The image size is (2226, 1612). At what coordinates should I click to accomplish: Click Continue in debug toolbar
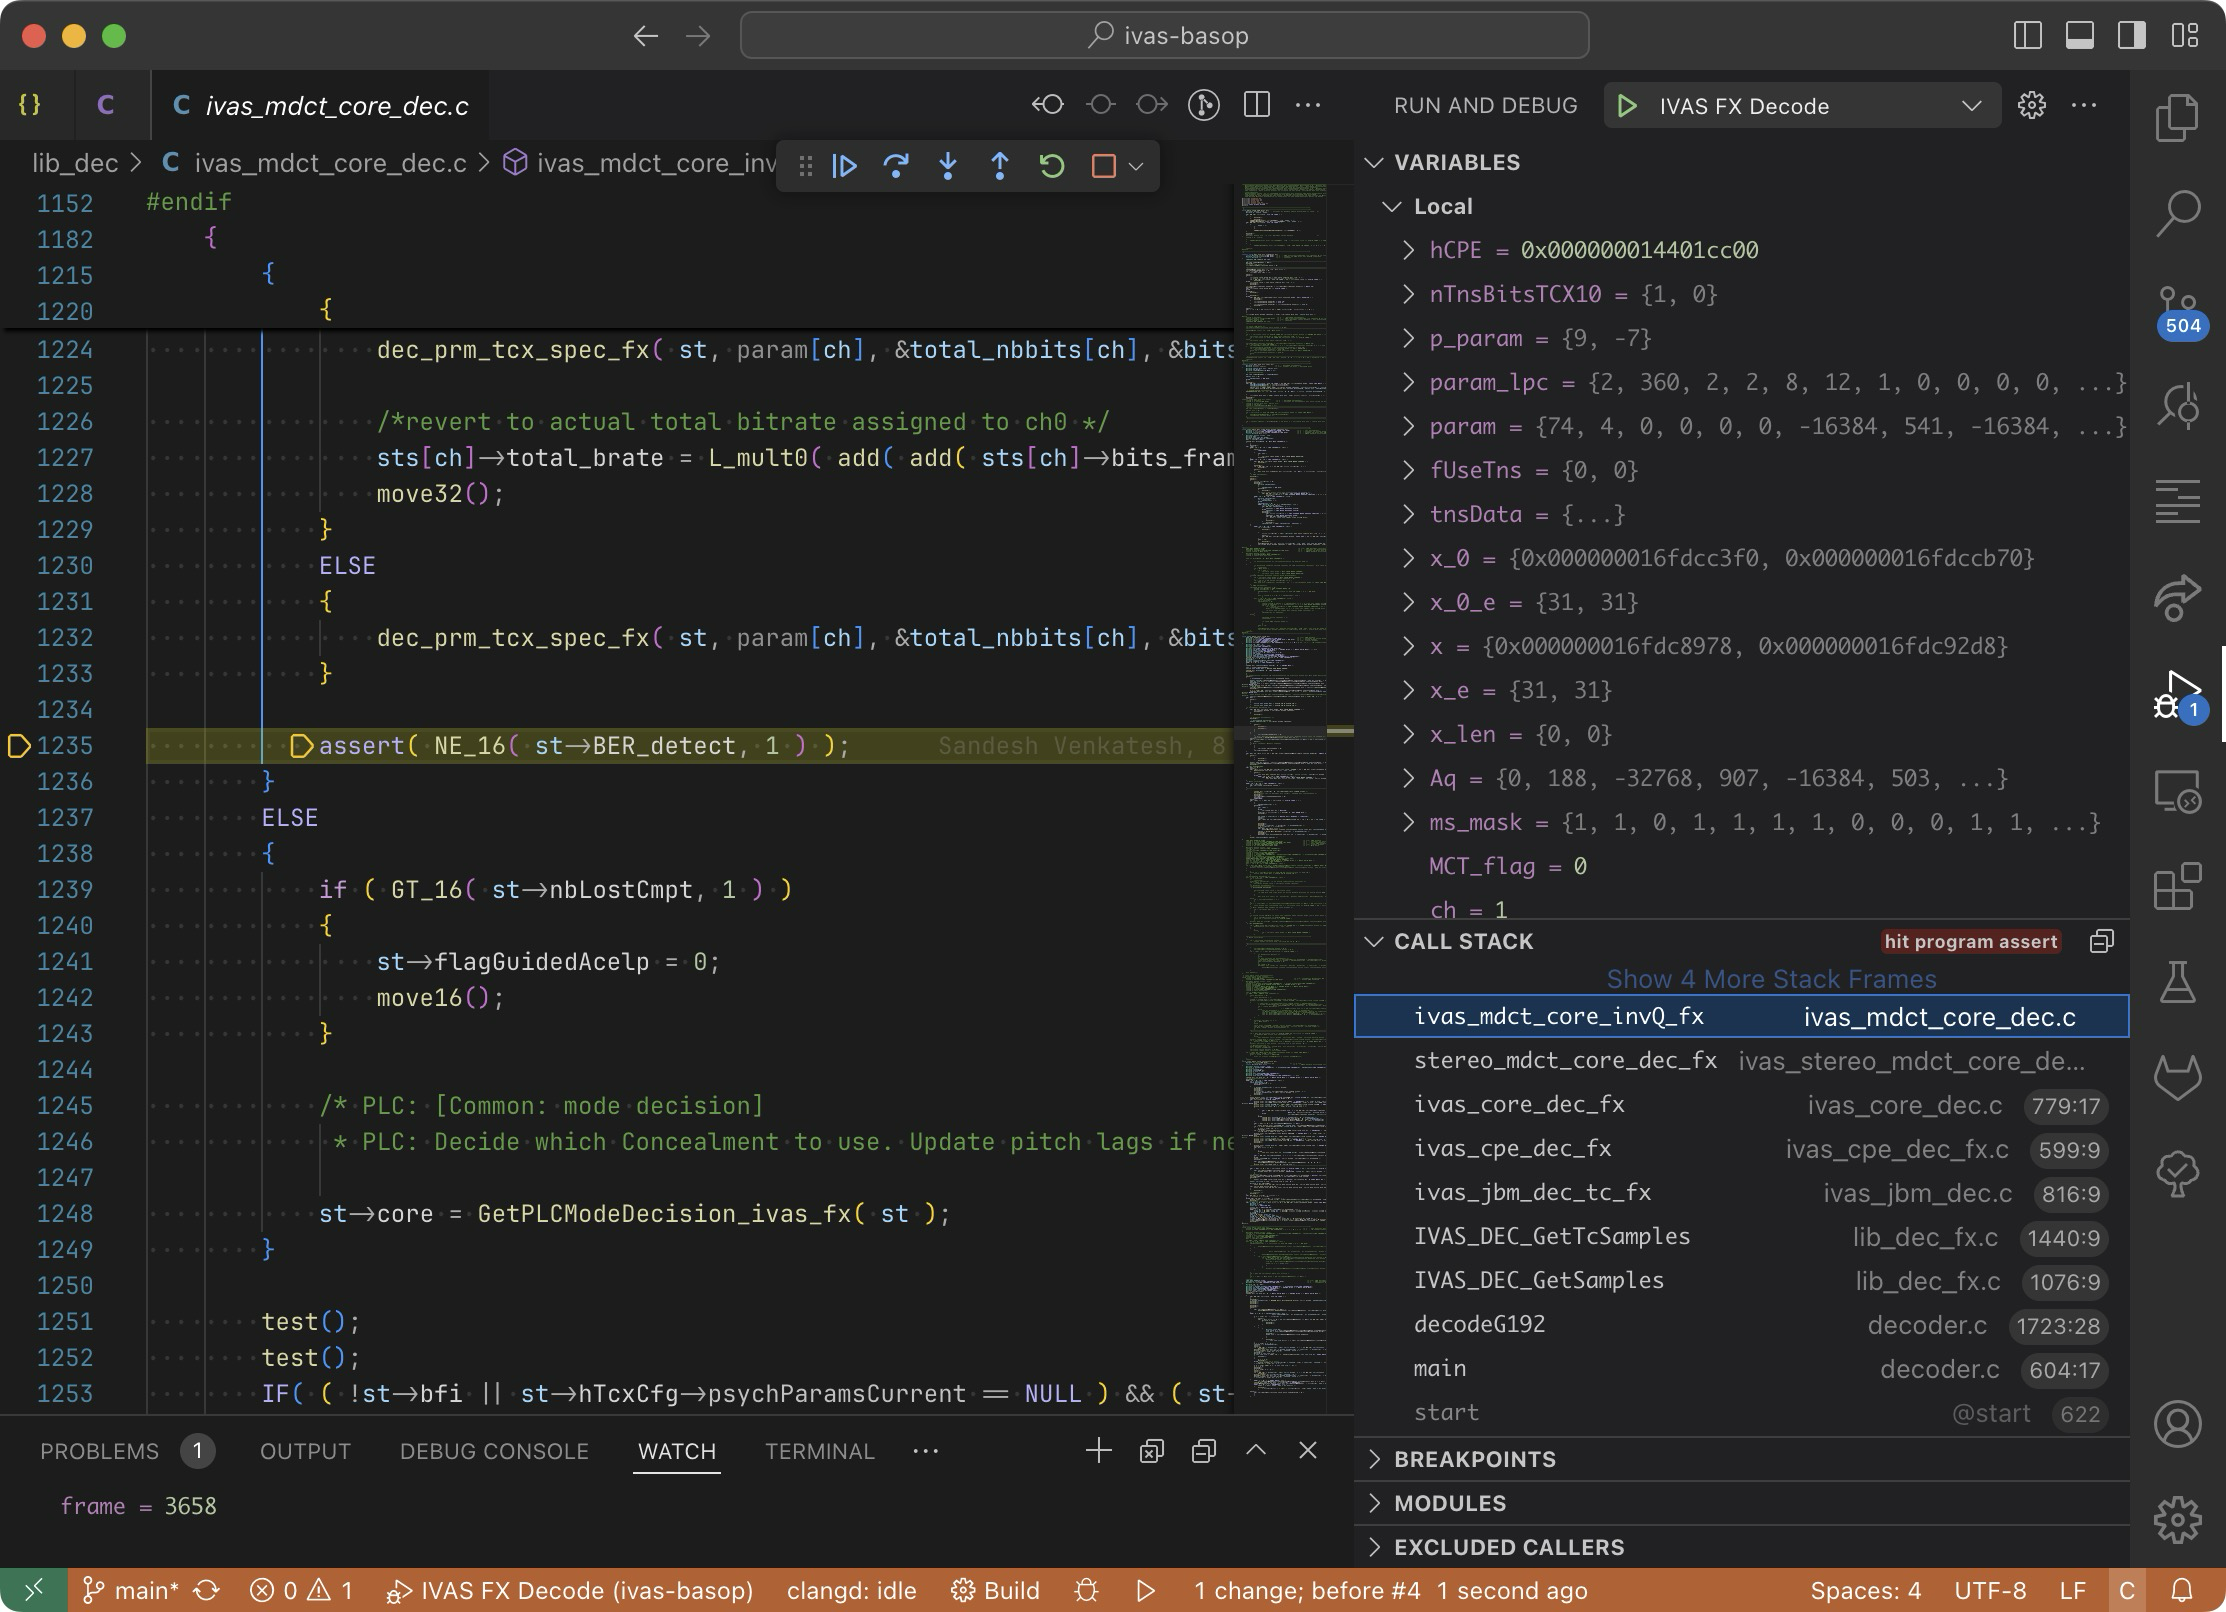click(844, 165)
